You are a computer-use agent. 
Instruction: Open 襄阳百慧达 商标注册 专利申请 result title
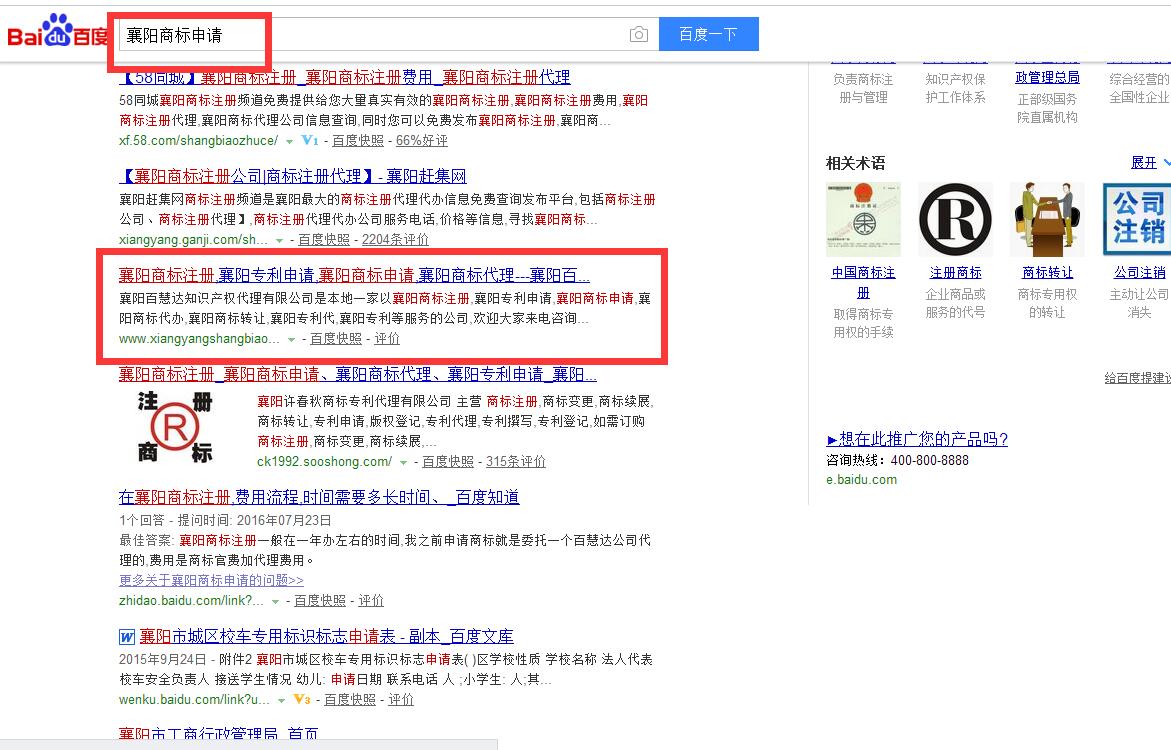tap(354, 275)
